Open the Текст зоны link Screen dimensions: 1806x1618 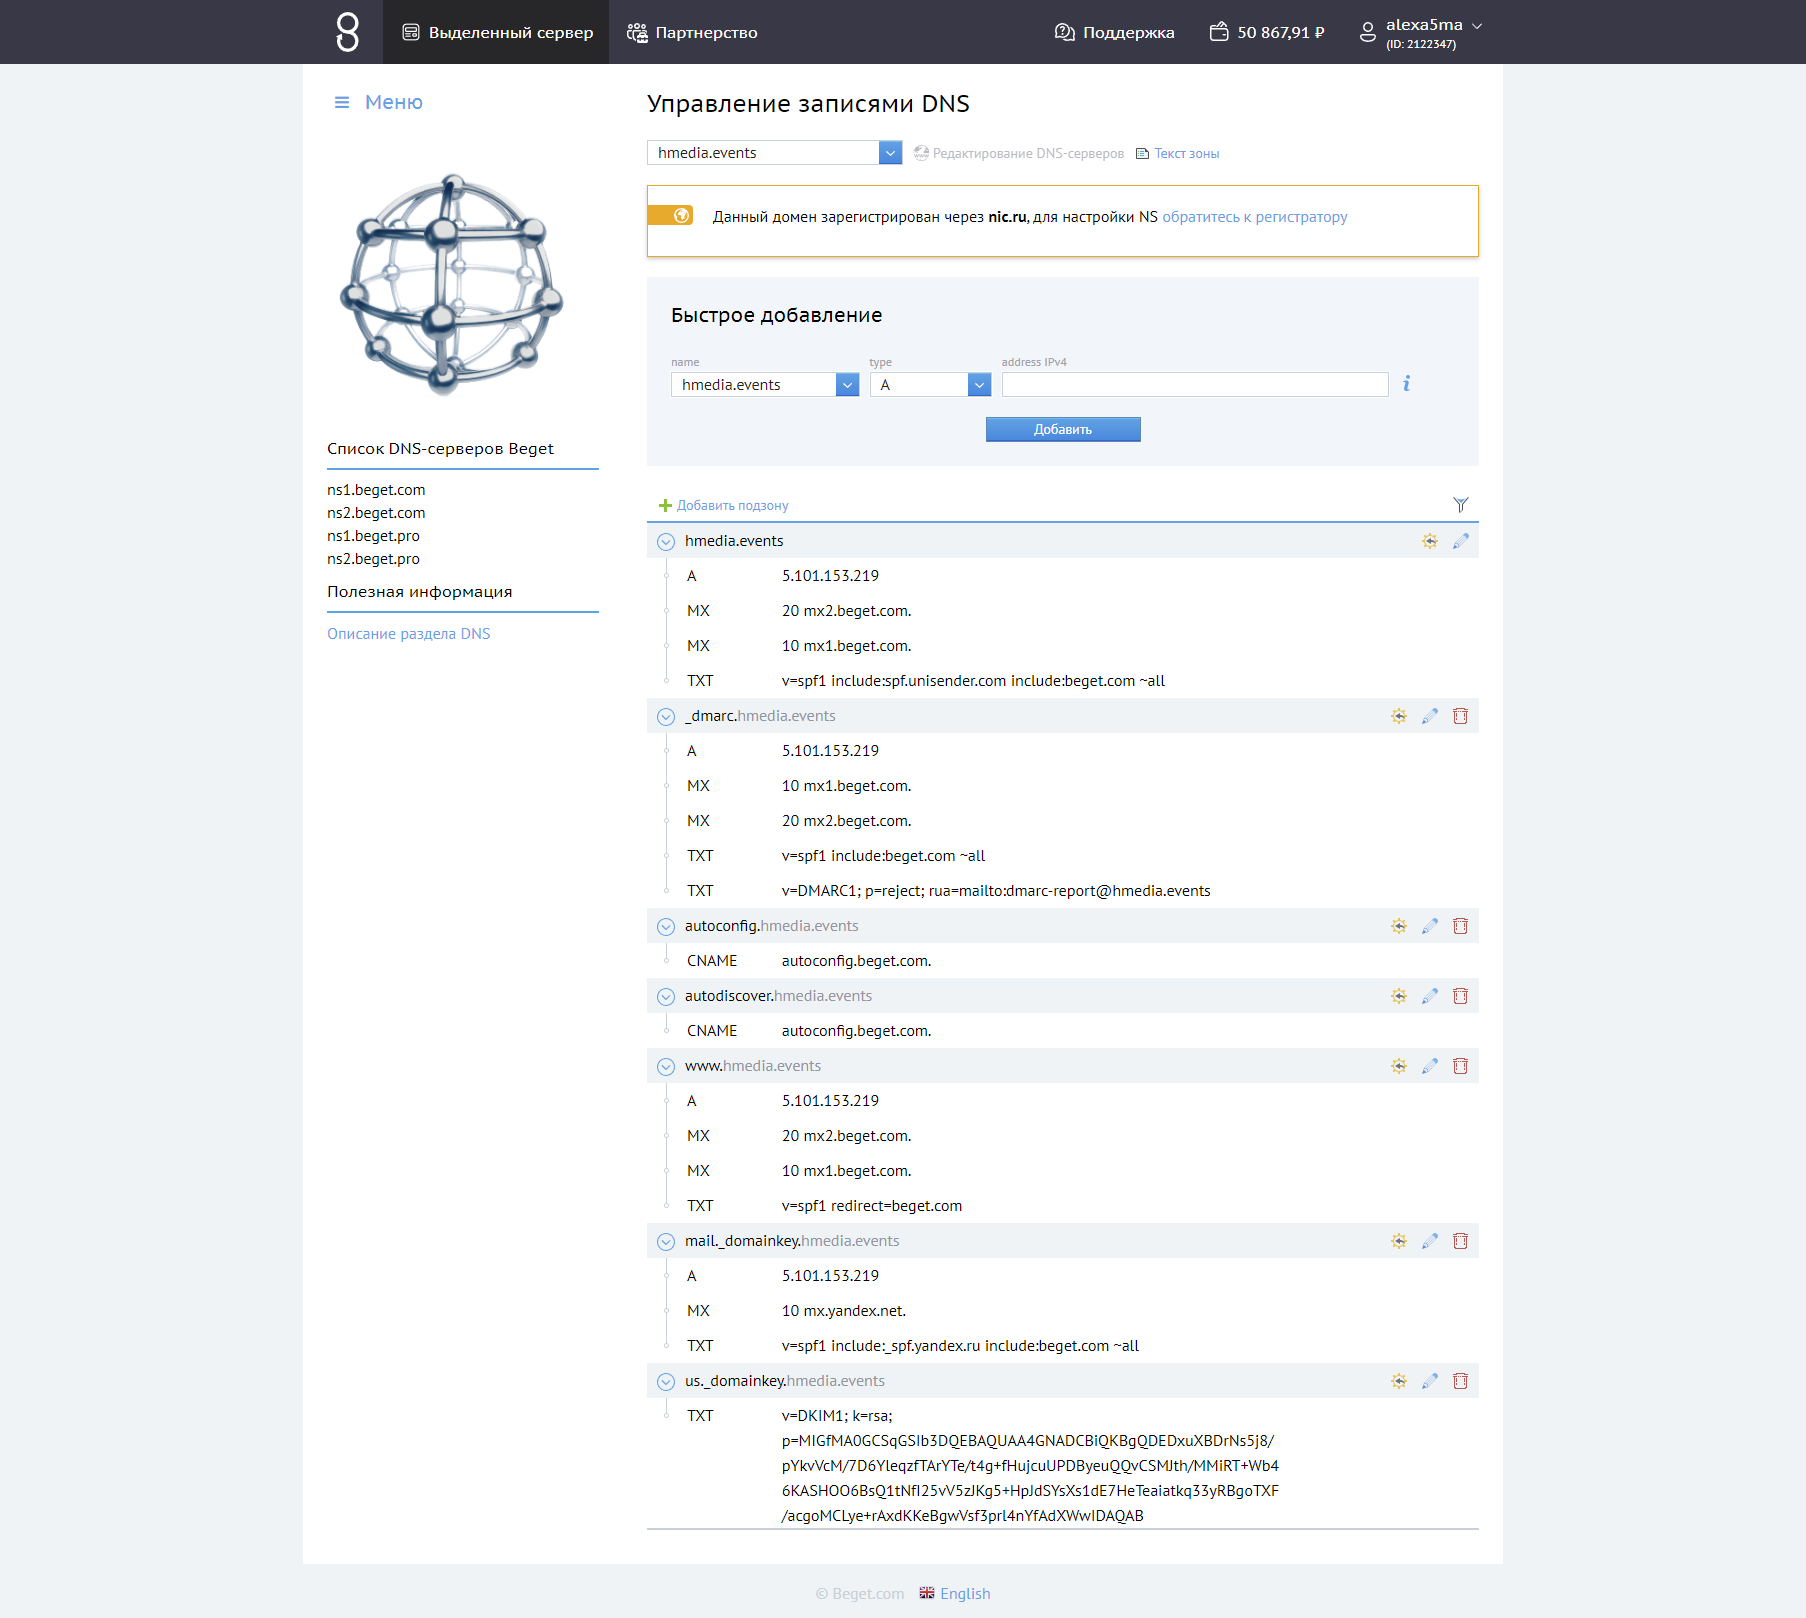click(1186, 154)
